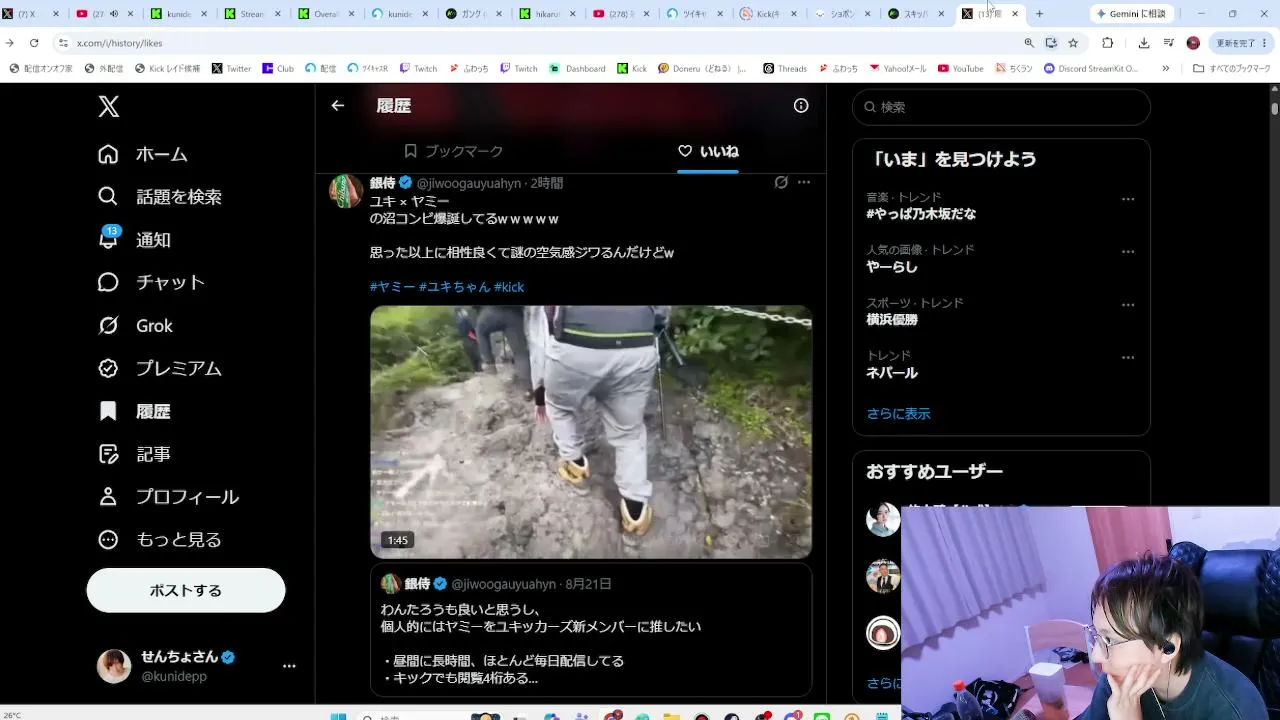This screenshot has height=720, width=1280.
Task: Switch to the スキッパ browser tab
Action: click(921, 14)
